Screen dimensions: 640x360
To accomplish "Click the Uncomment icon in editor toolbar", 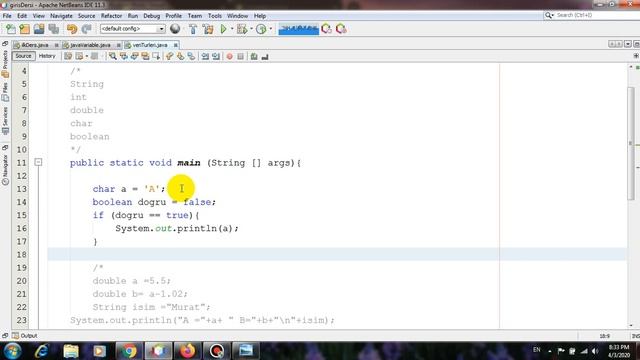I will [x=254, y=56].
